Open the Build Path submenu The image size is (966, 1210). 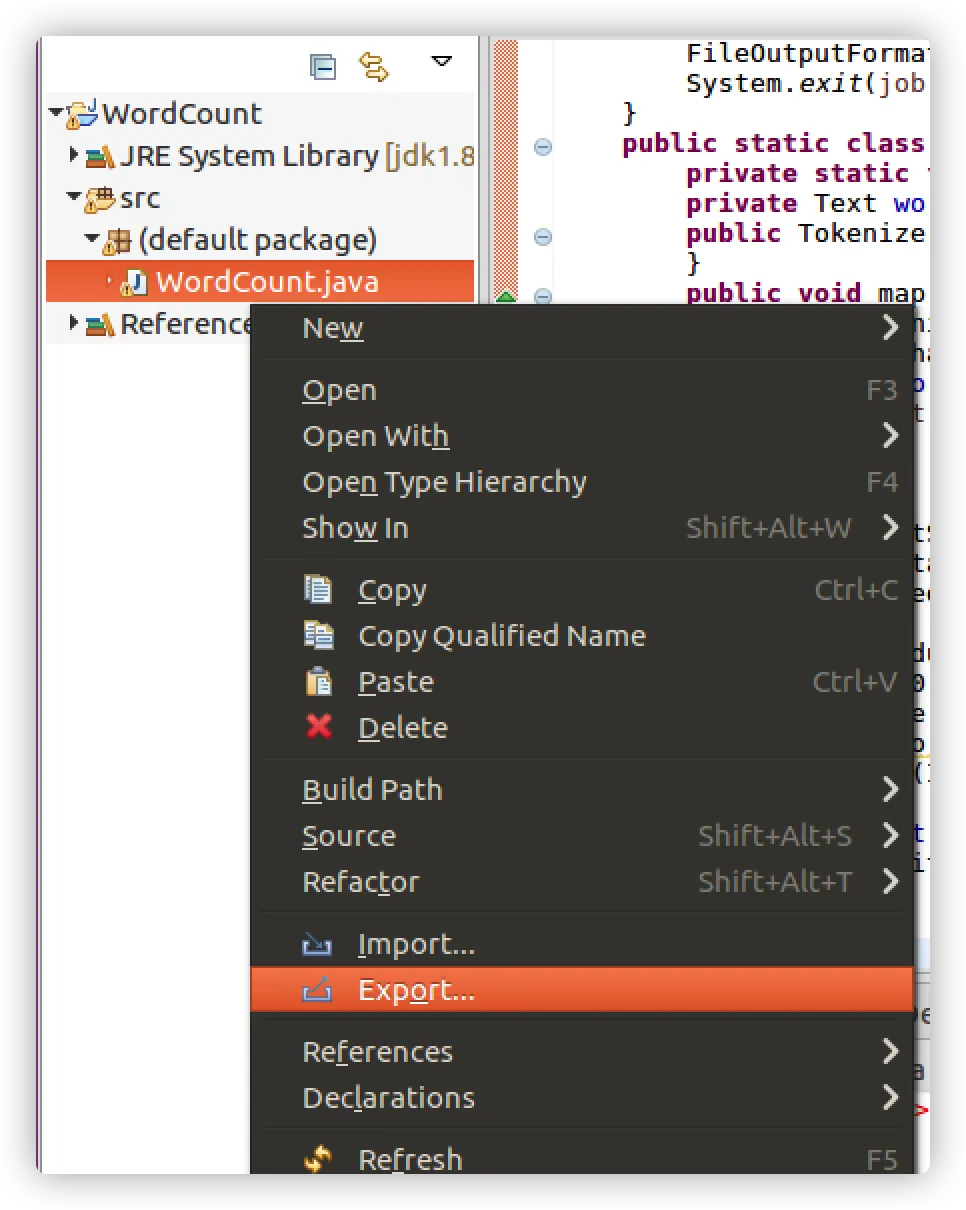[372, 790]
